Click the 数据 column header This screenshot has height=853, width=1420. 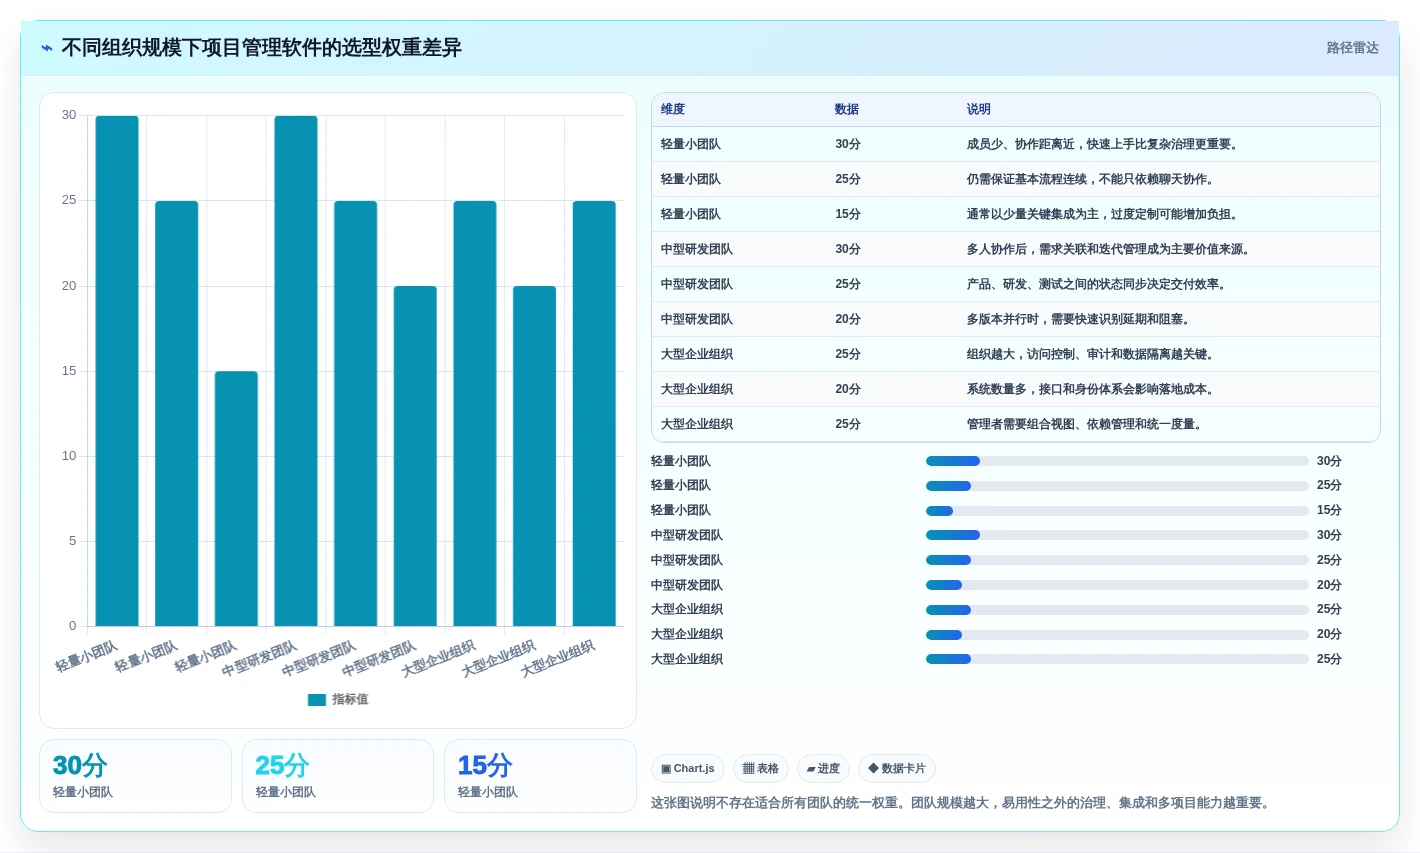(847, 110)
